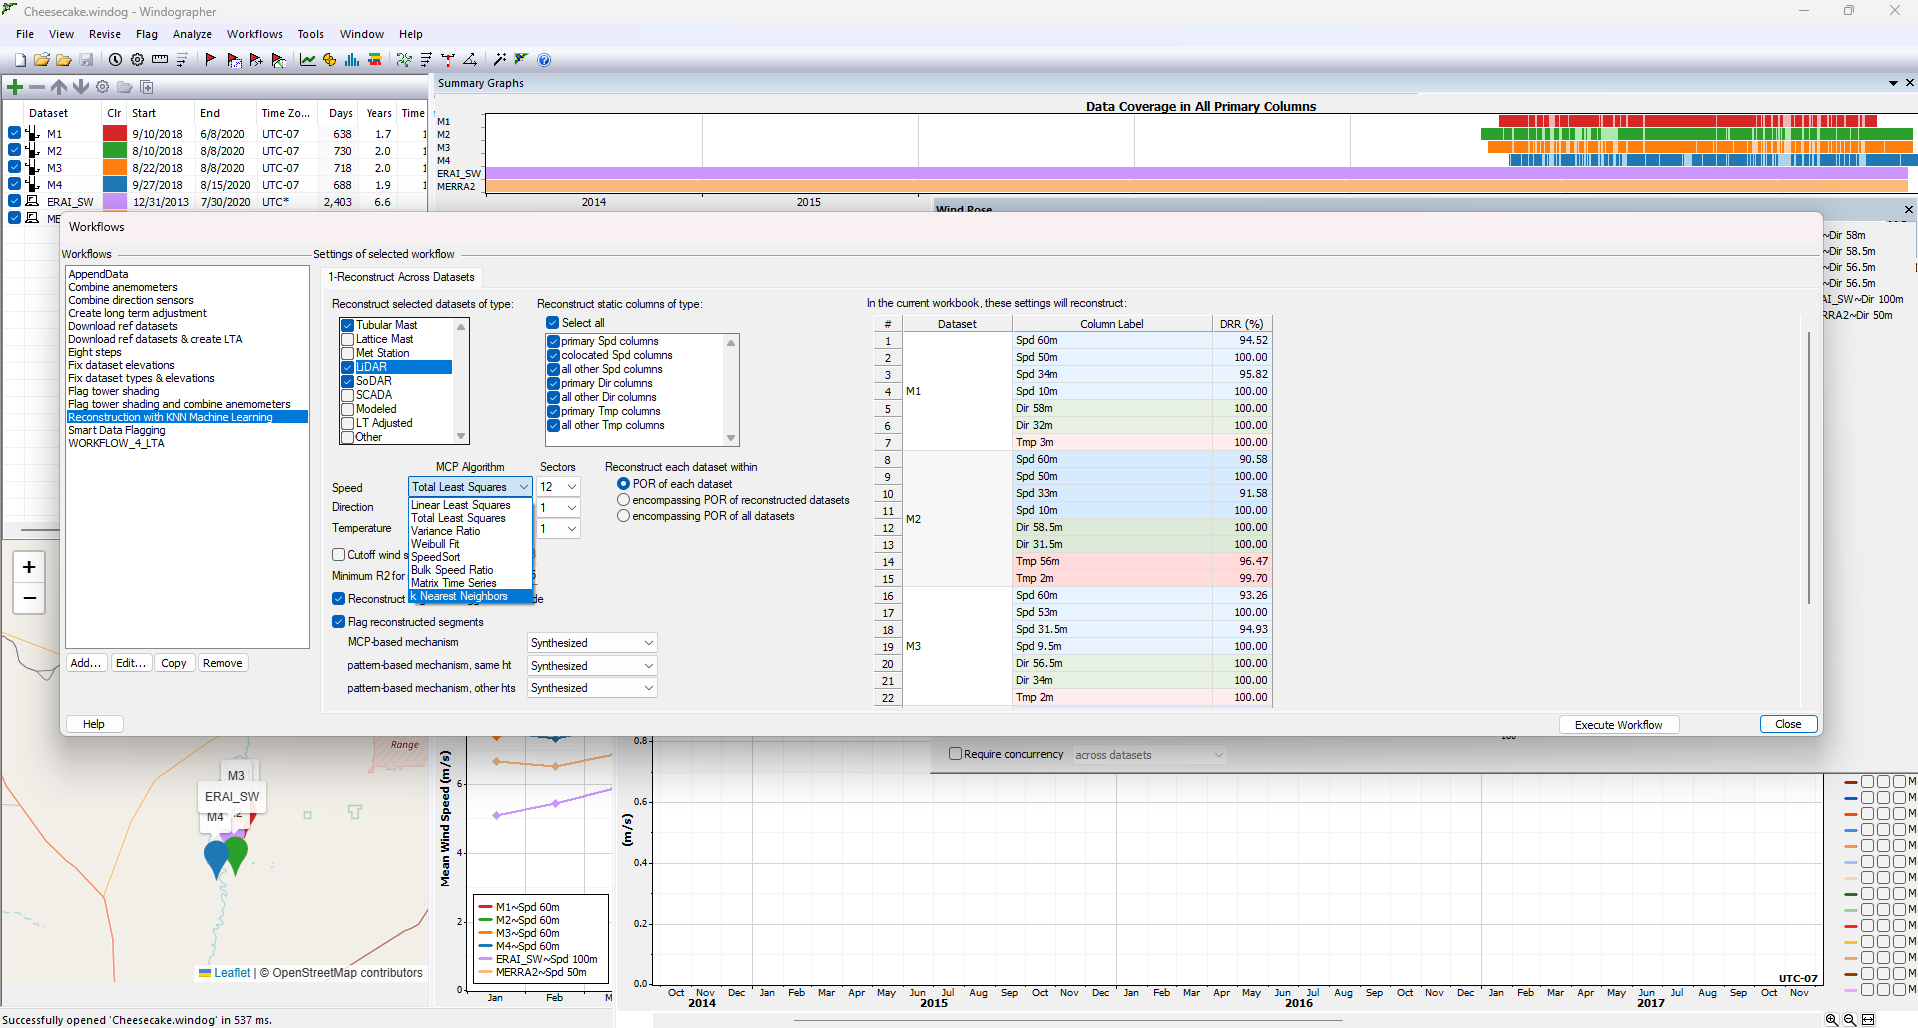Select the POR of each dataset radio button

point(623,484)
